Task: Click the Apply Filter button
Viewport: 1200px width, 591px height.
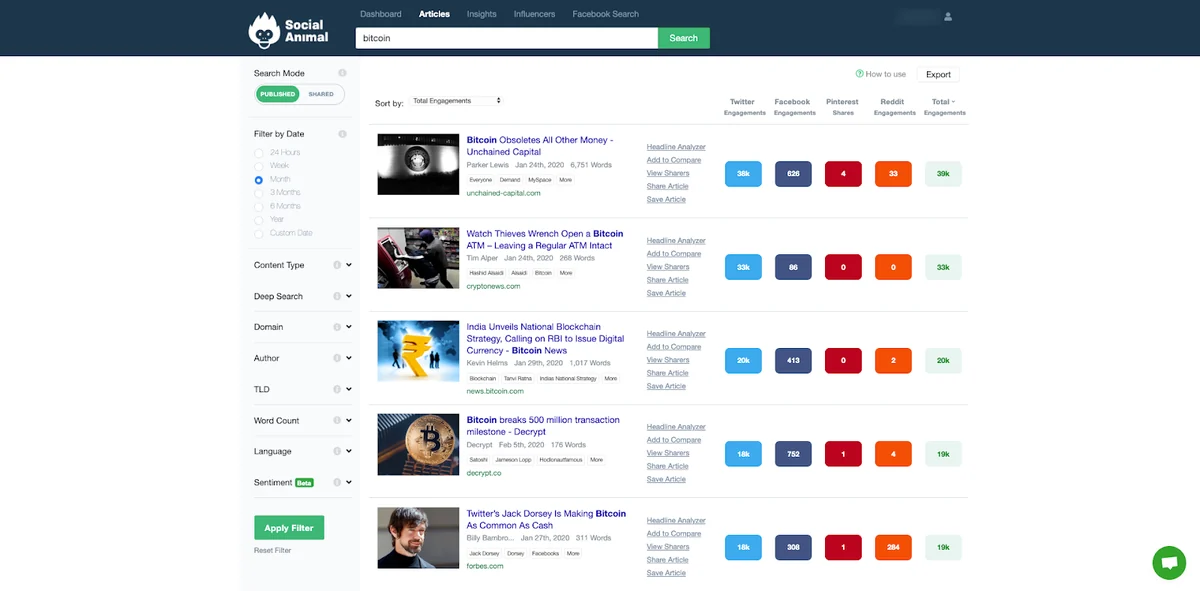Action: point(289,528)
